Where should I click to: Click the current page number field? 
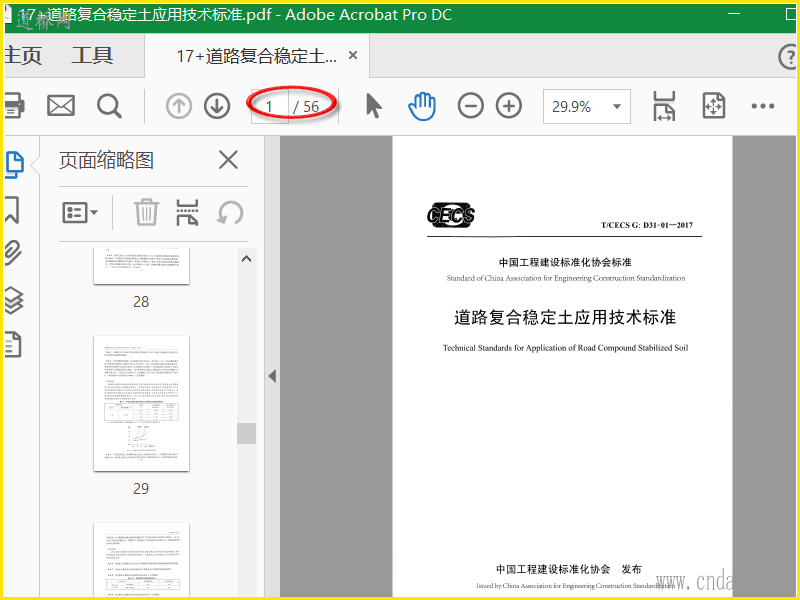pos(269,106)
